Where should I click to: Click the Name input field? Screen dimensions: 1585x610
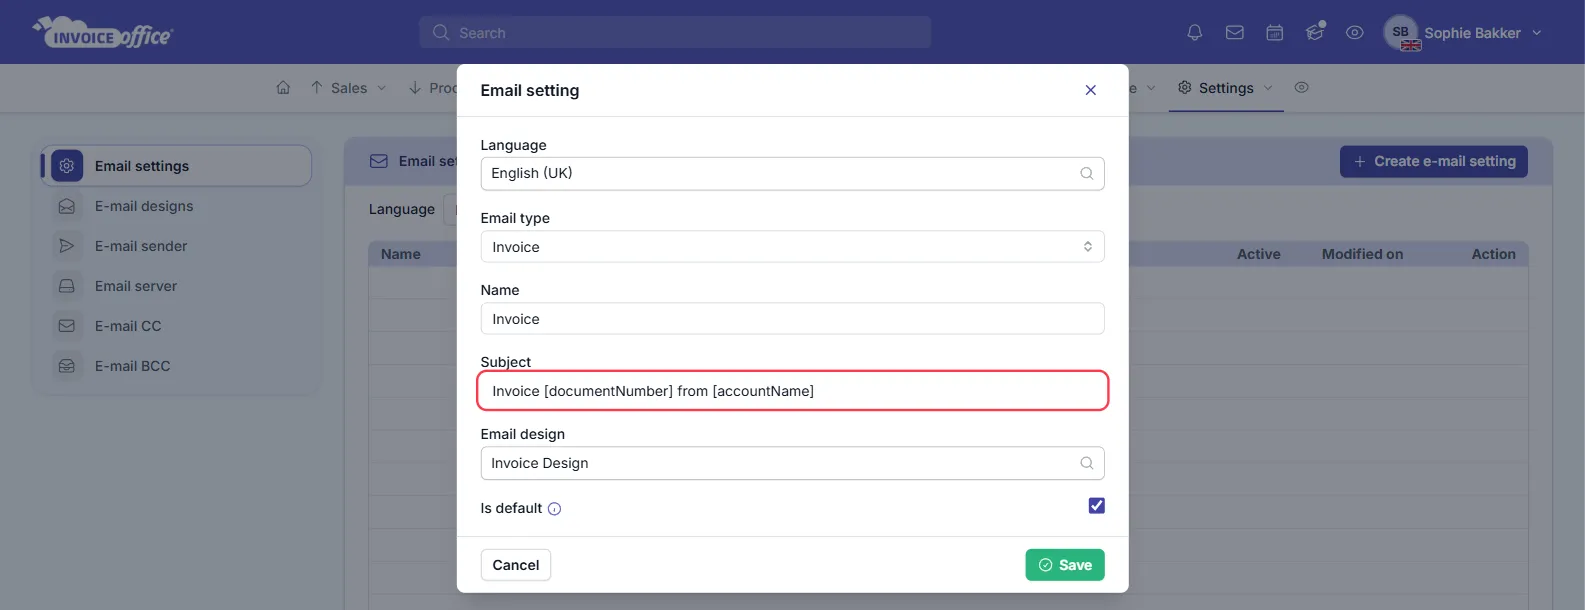coord(792,319)
